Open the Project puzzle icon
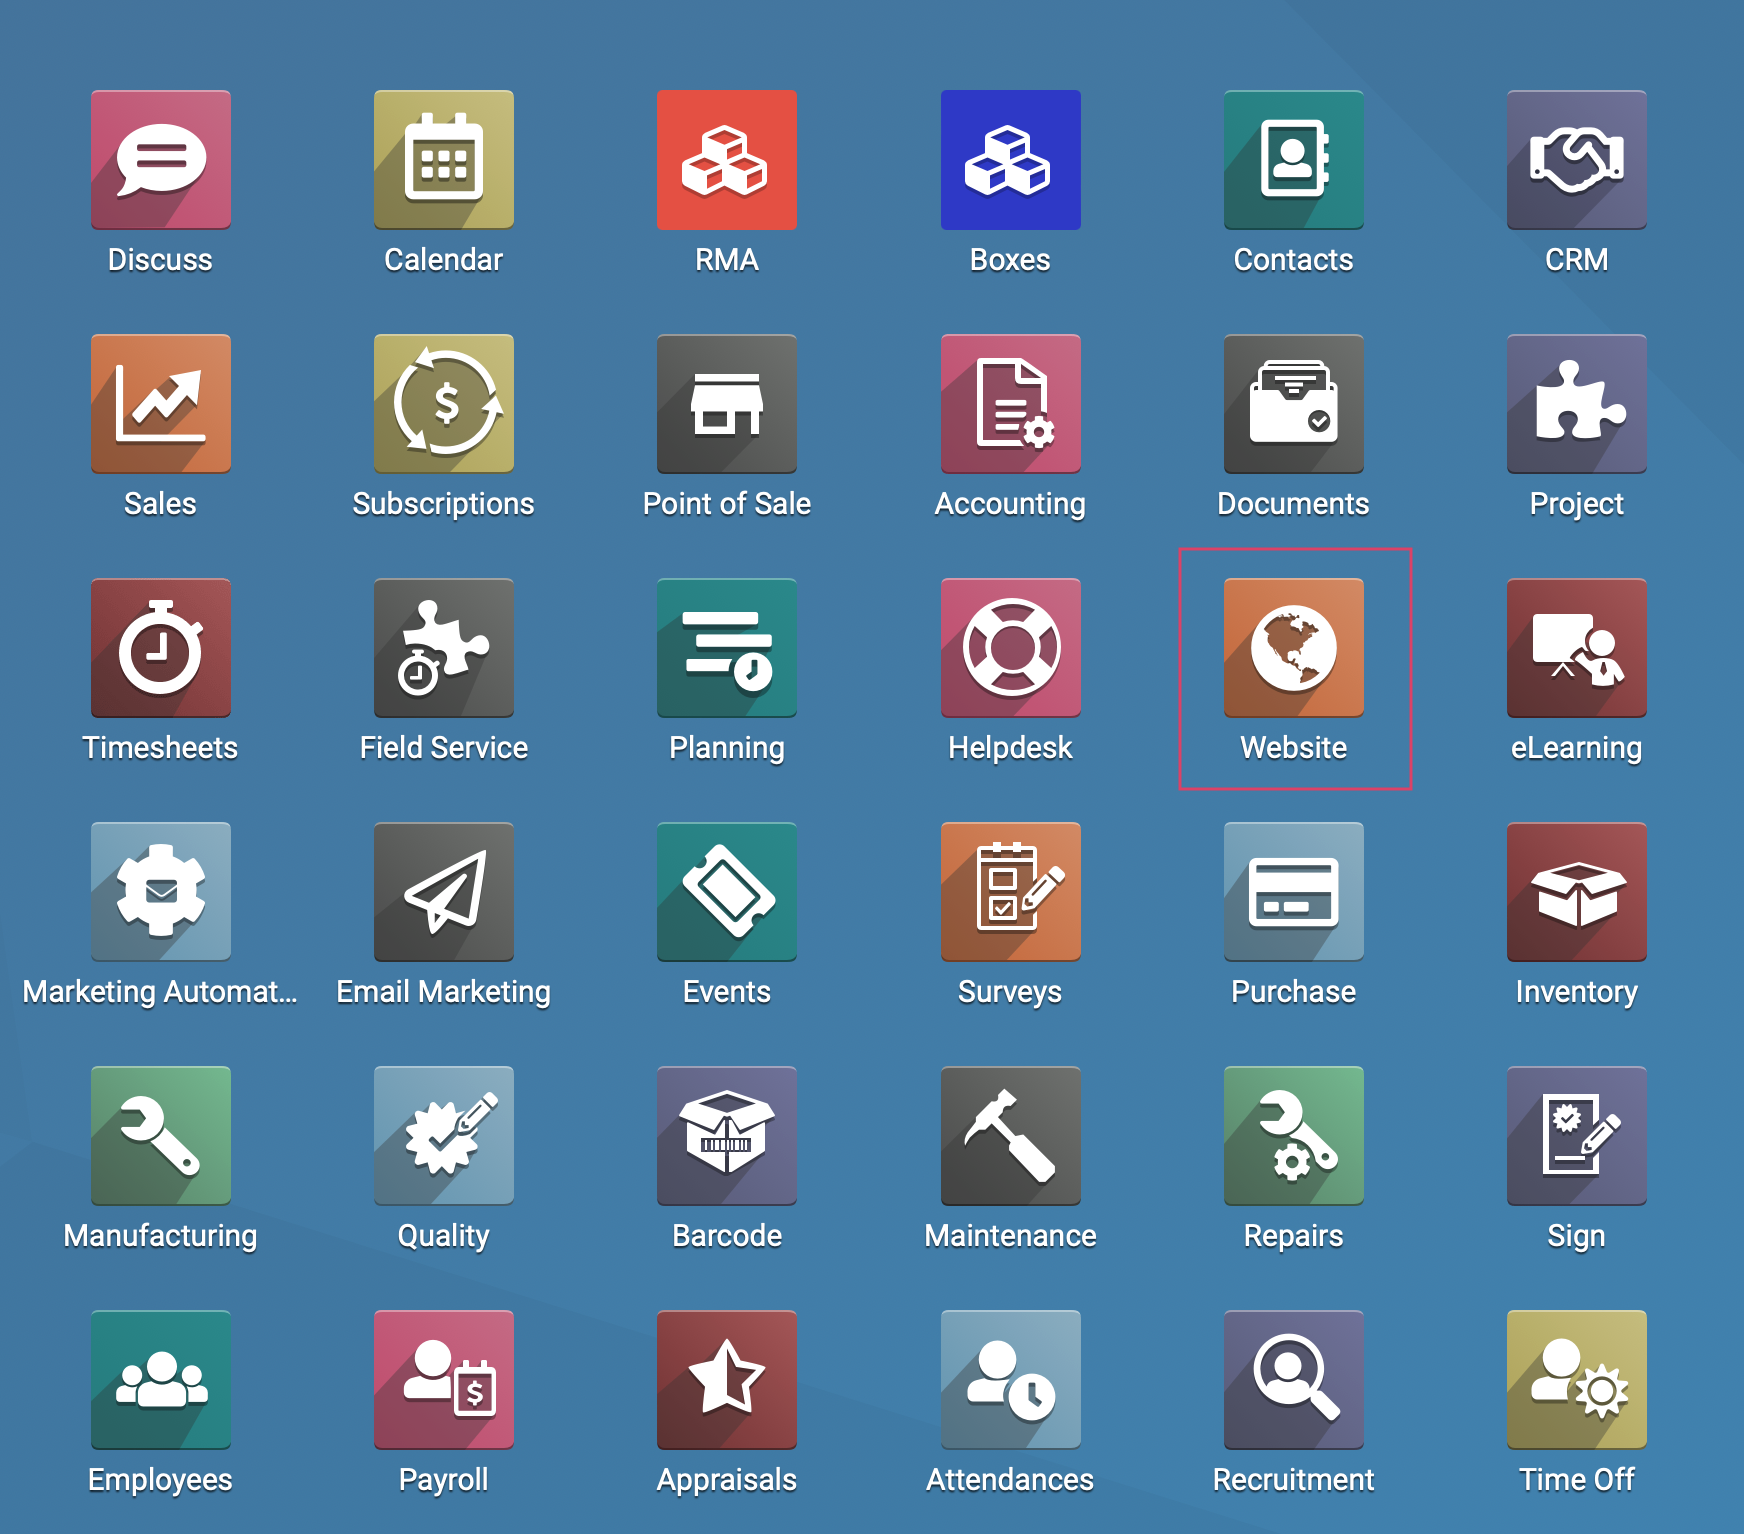Image resolution: width=1744 pixels, height=1534 pixels. pyautogui.click(x=1577, y=404)
